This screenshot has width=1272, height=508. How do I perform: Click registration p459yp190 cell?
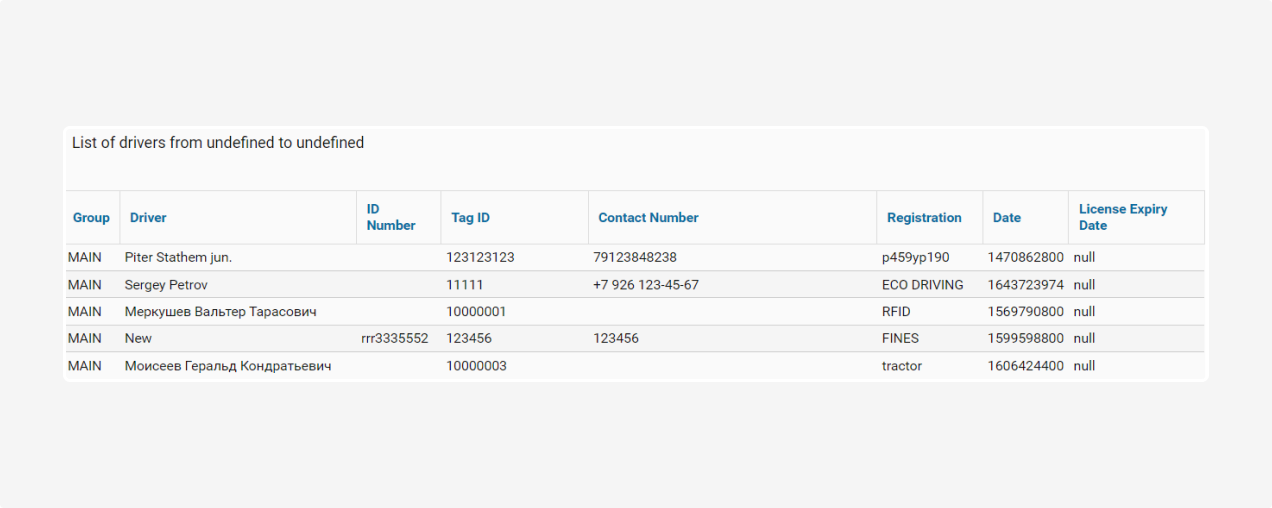click(x=915, y=258)
